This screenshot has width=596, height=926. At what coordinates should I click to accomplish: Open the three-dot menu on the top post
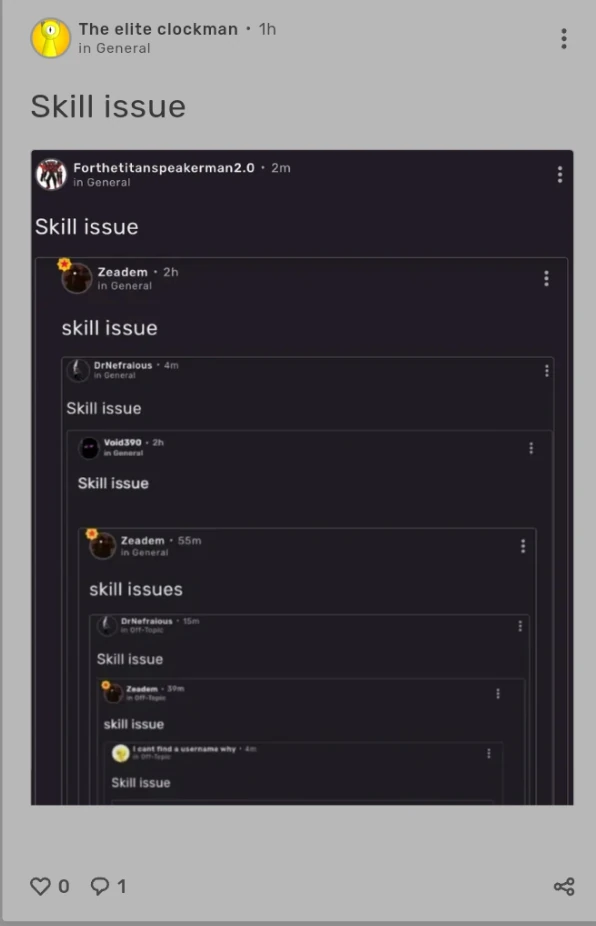pyautogui.click(x=563, y=38)
